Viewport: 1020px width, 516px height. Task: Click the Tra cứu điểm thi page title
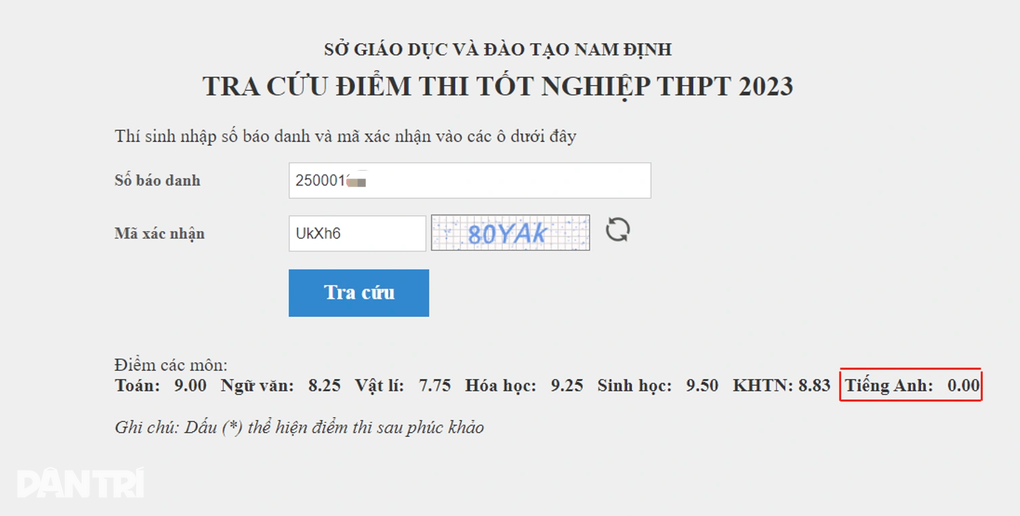coord(498,86)
